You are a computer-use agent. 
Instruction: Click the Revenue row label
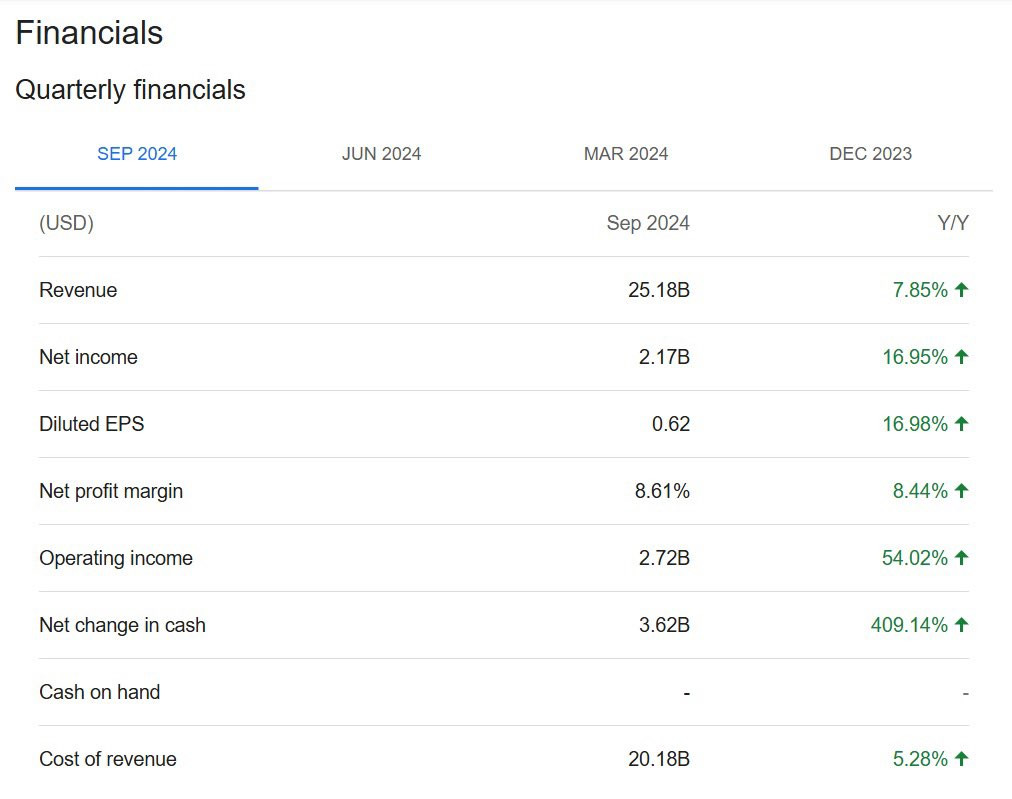tap(78, 290)
